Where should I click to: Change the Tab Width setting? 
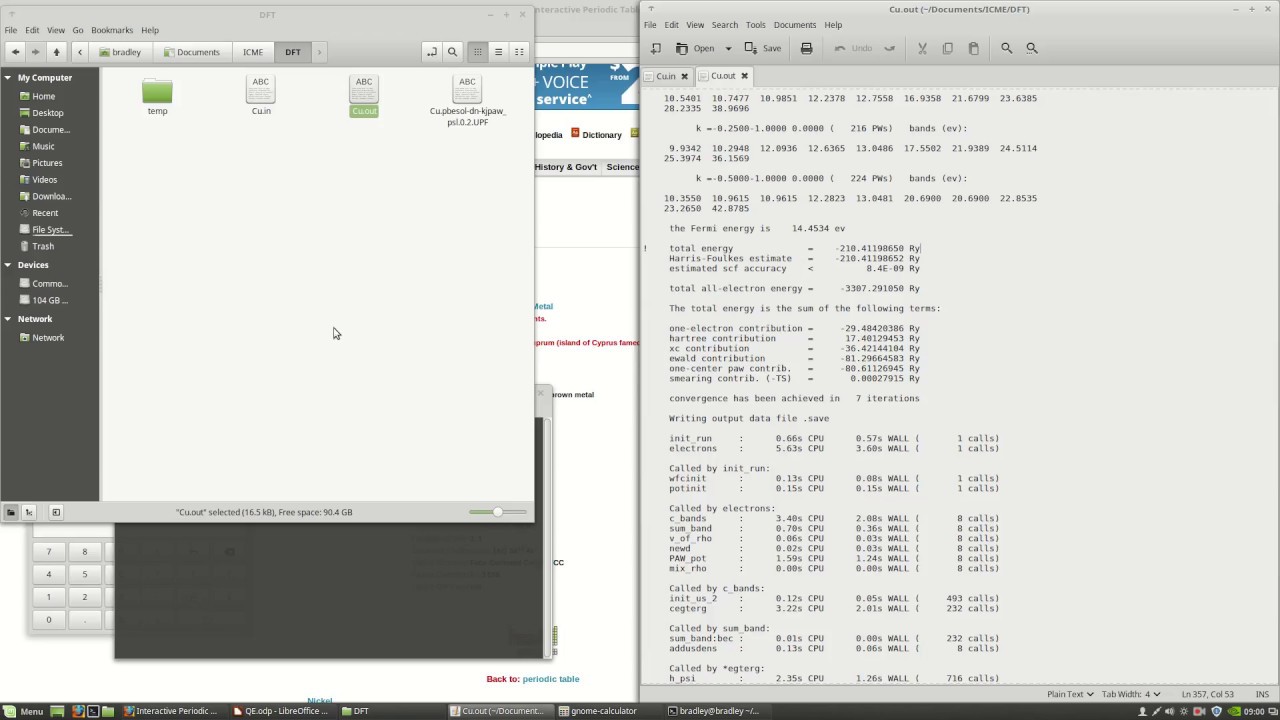coord(1133,694)
